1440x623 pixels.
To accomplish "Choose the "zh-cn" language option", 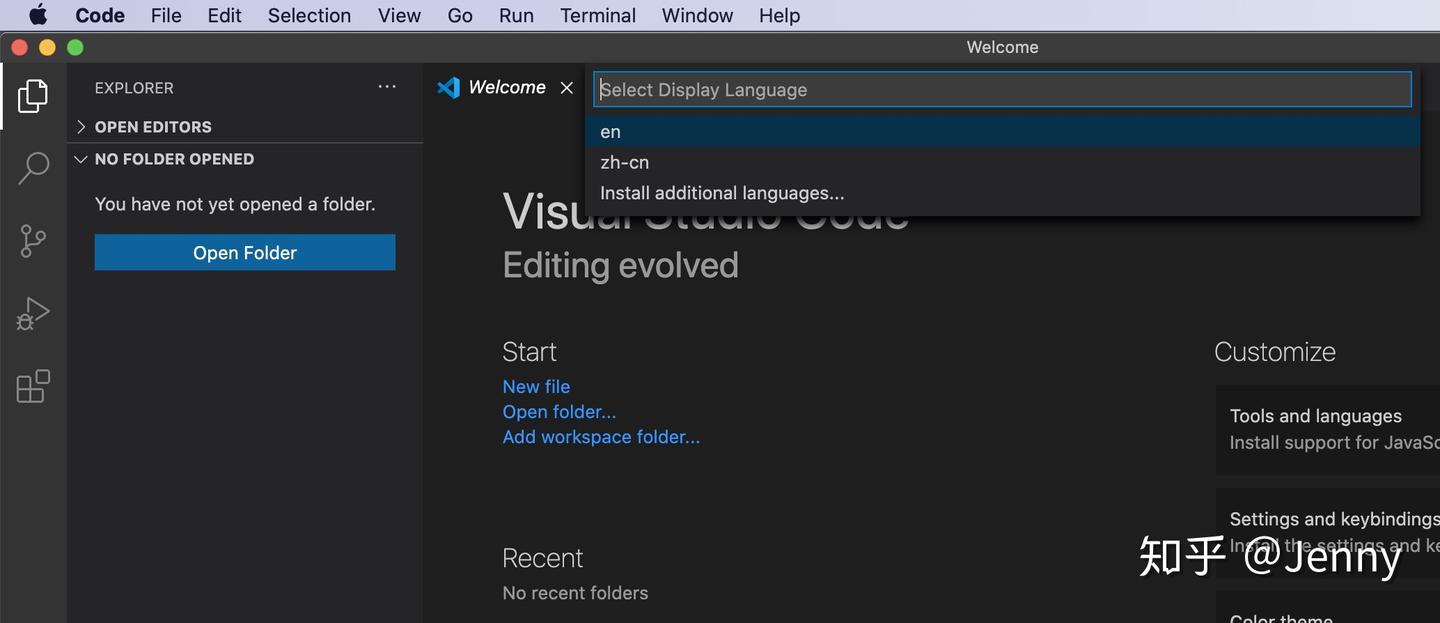I will point(624,162).
